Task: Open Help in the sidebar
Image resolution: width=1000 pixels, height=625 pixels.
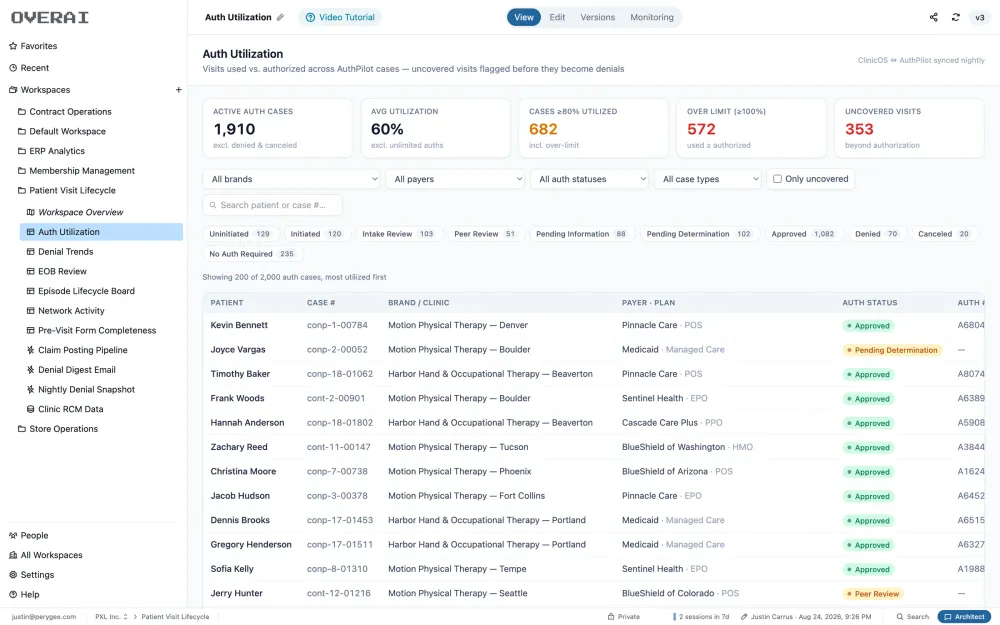Action: [x=24, y=594]
